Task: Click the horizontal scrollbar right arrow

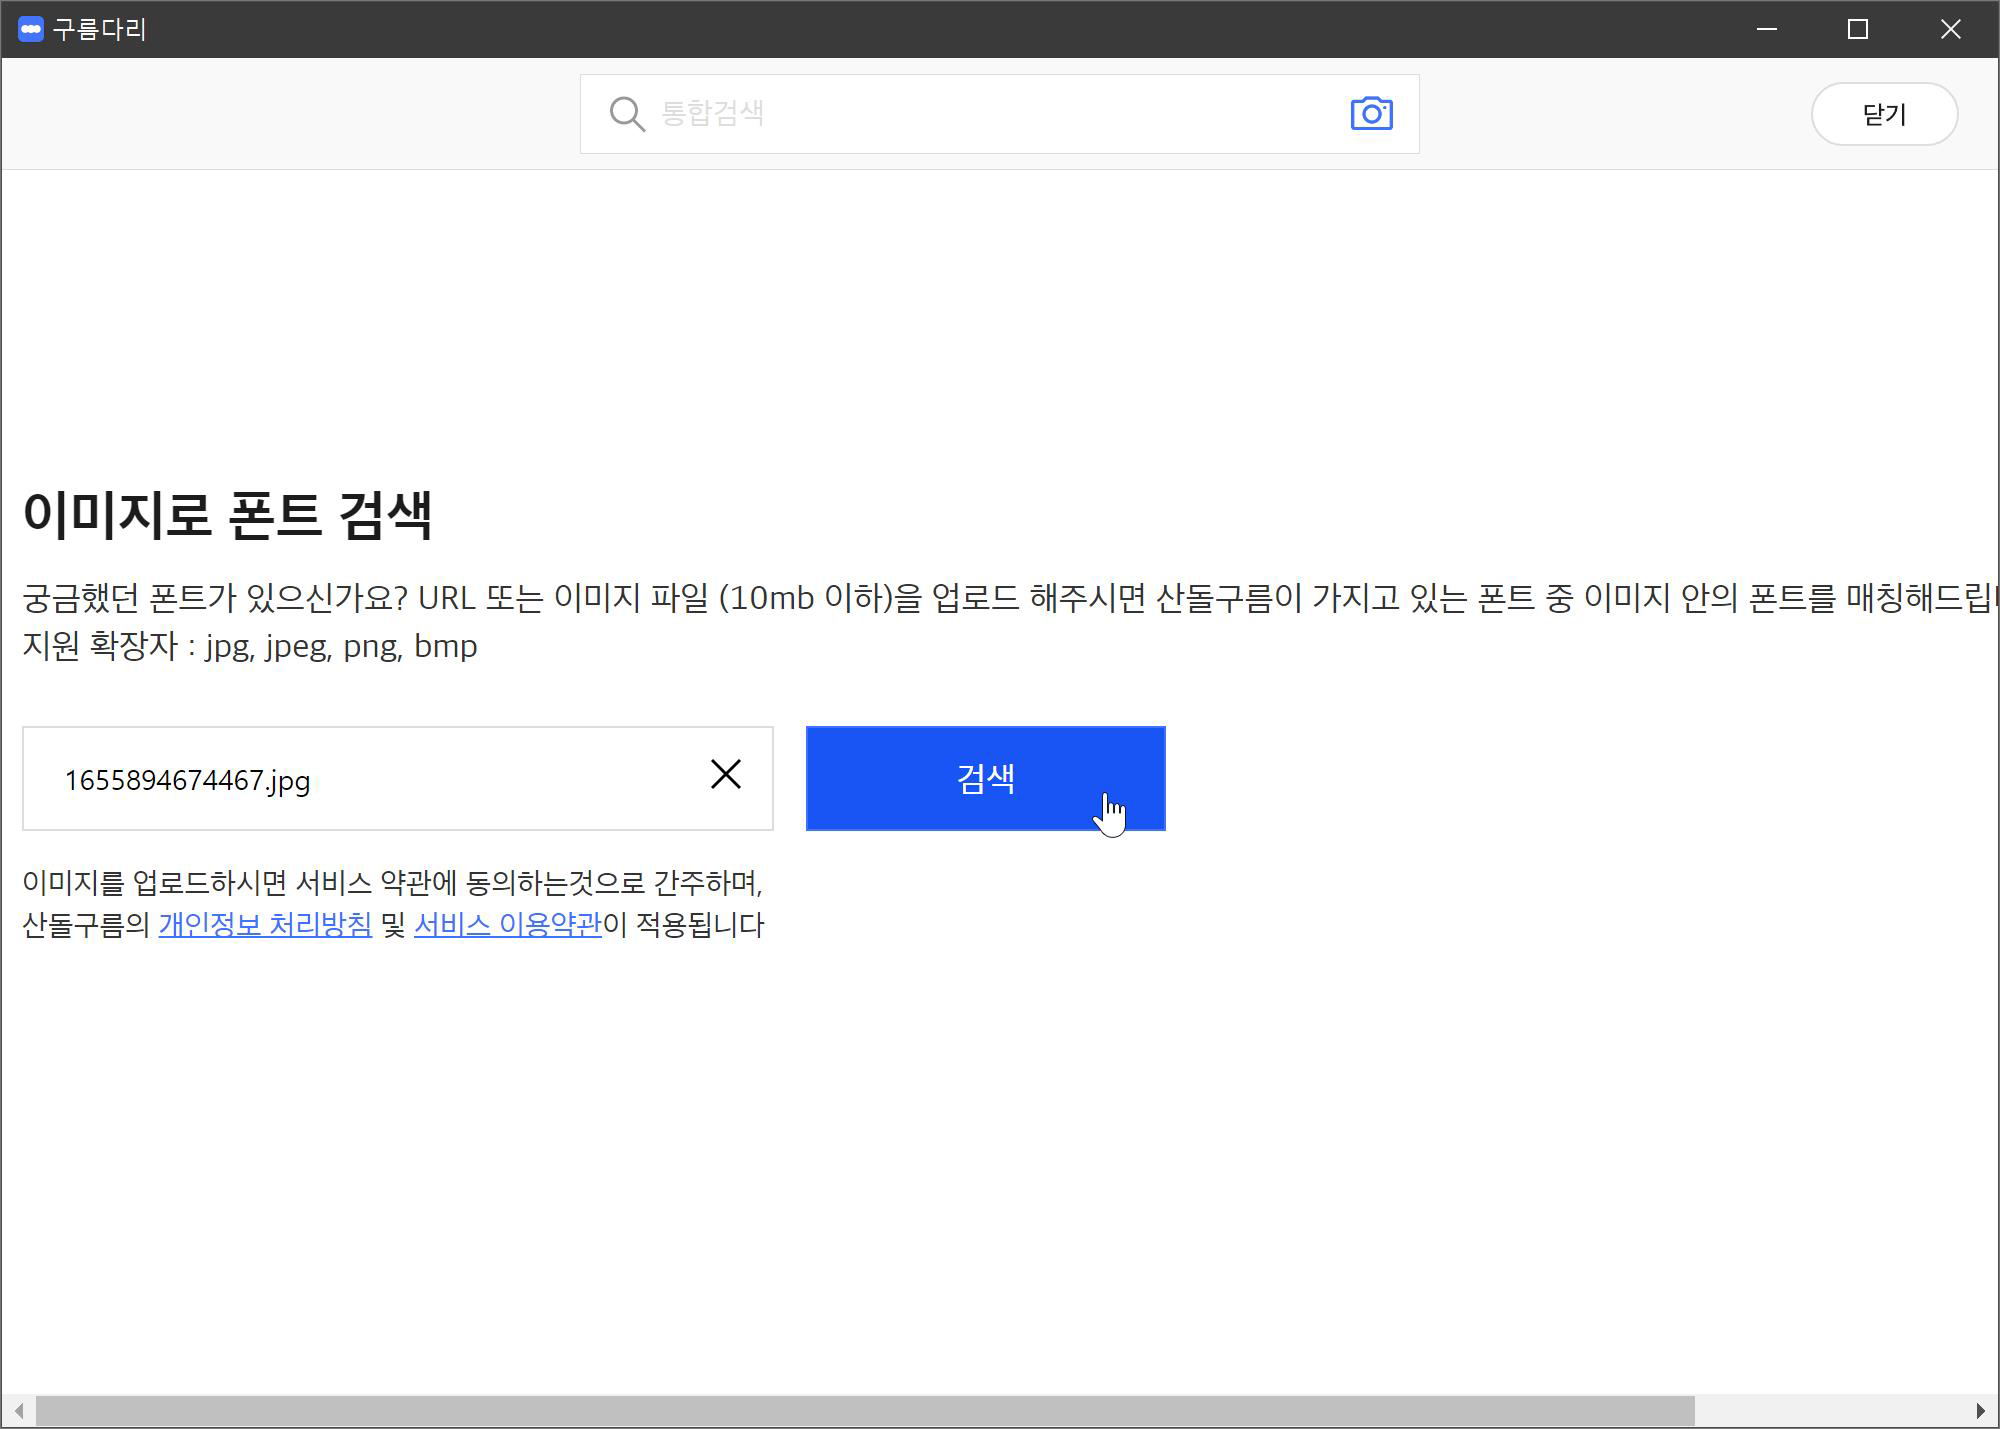Action: (1981, 1411)
